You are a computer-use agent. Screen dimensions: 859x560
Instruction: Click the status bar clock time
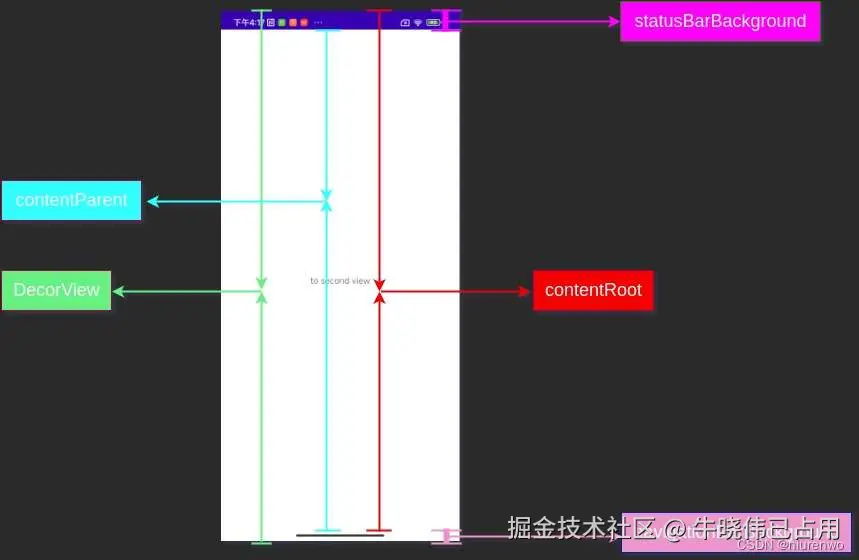pos(248,22)
